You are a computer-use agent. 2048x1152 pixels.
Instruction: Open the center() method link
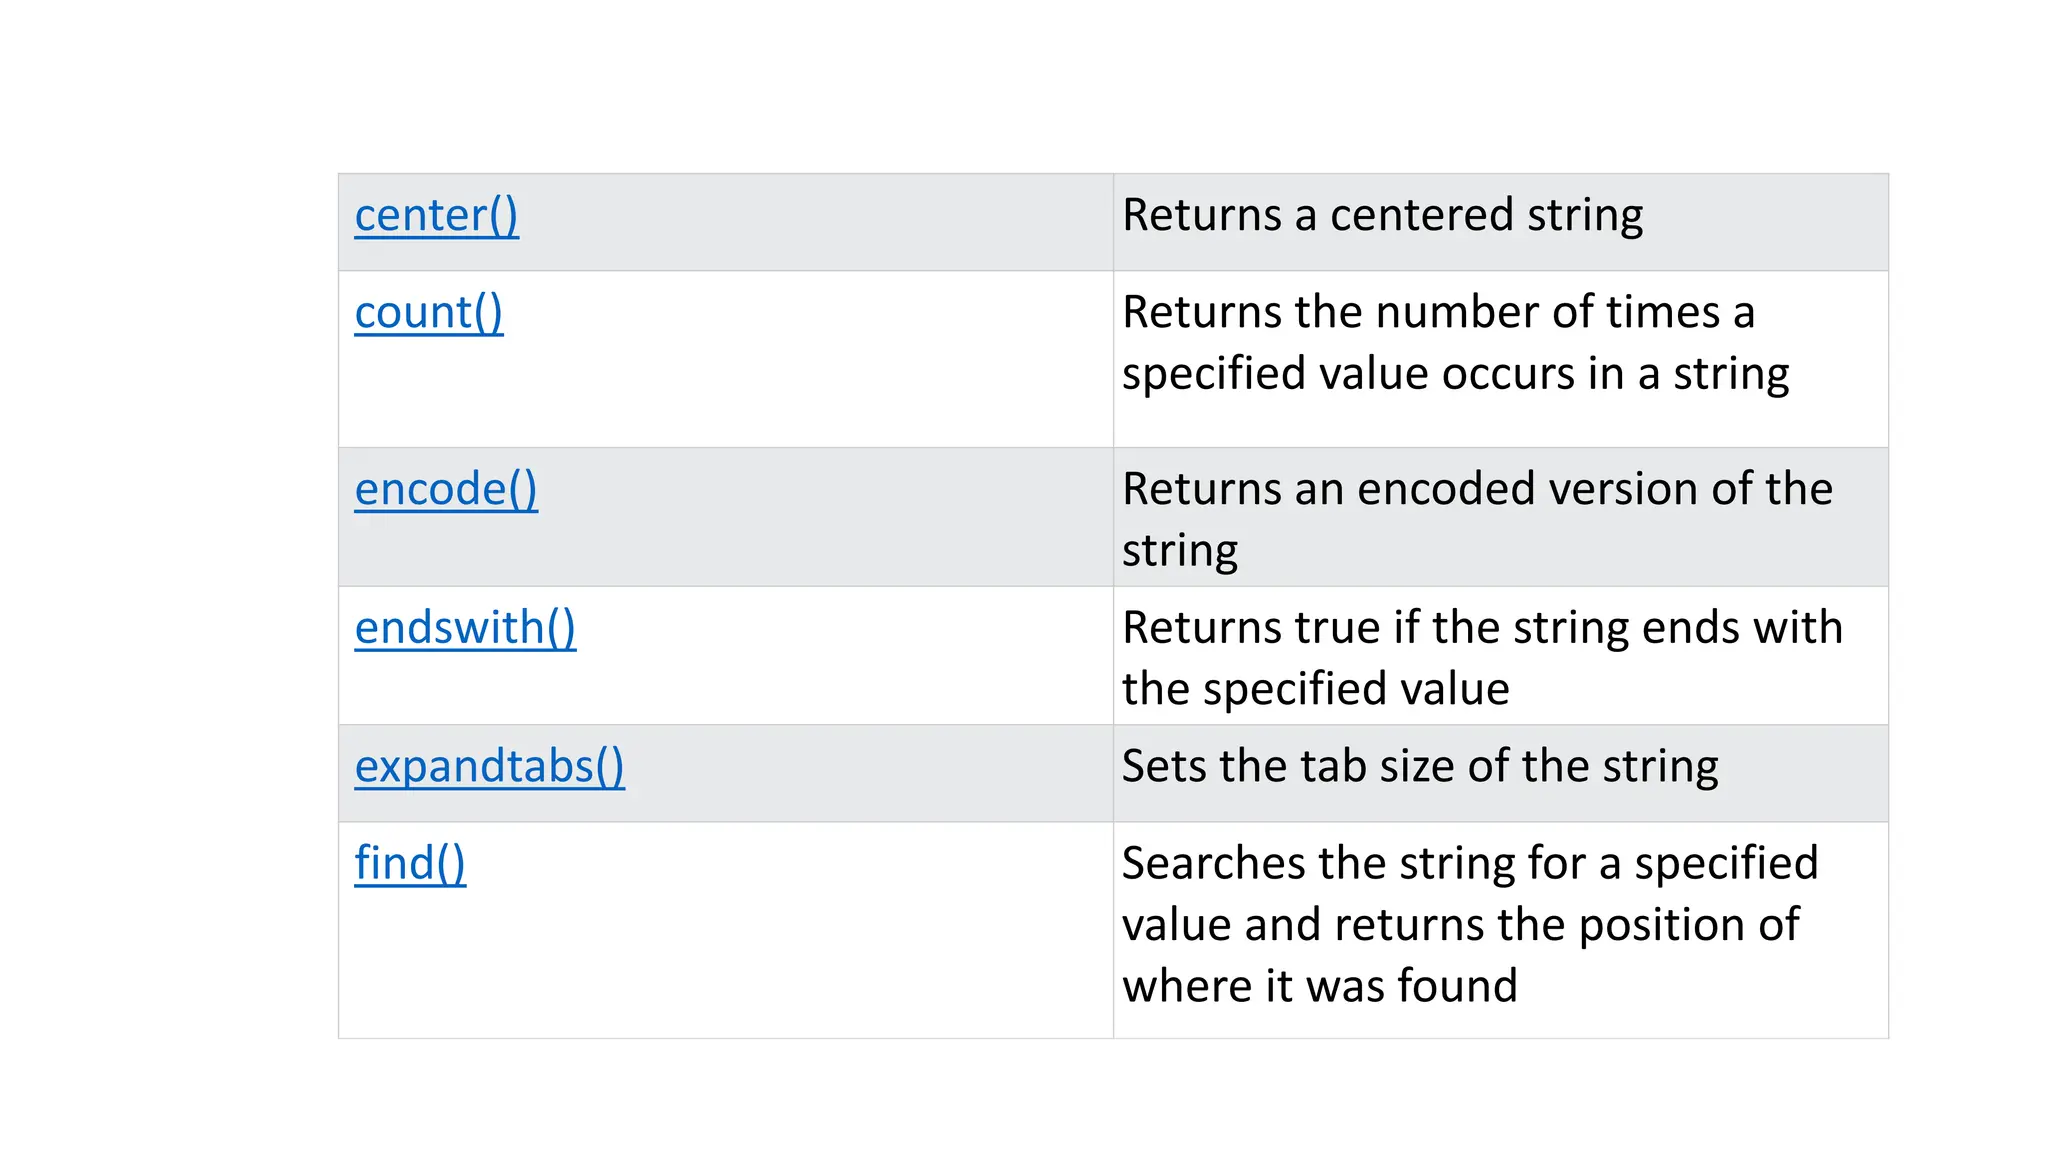pyautogui.click(x=436, y=216)
